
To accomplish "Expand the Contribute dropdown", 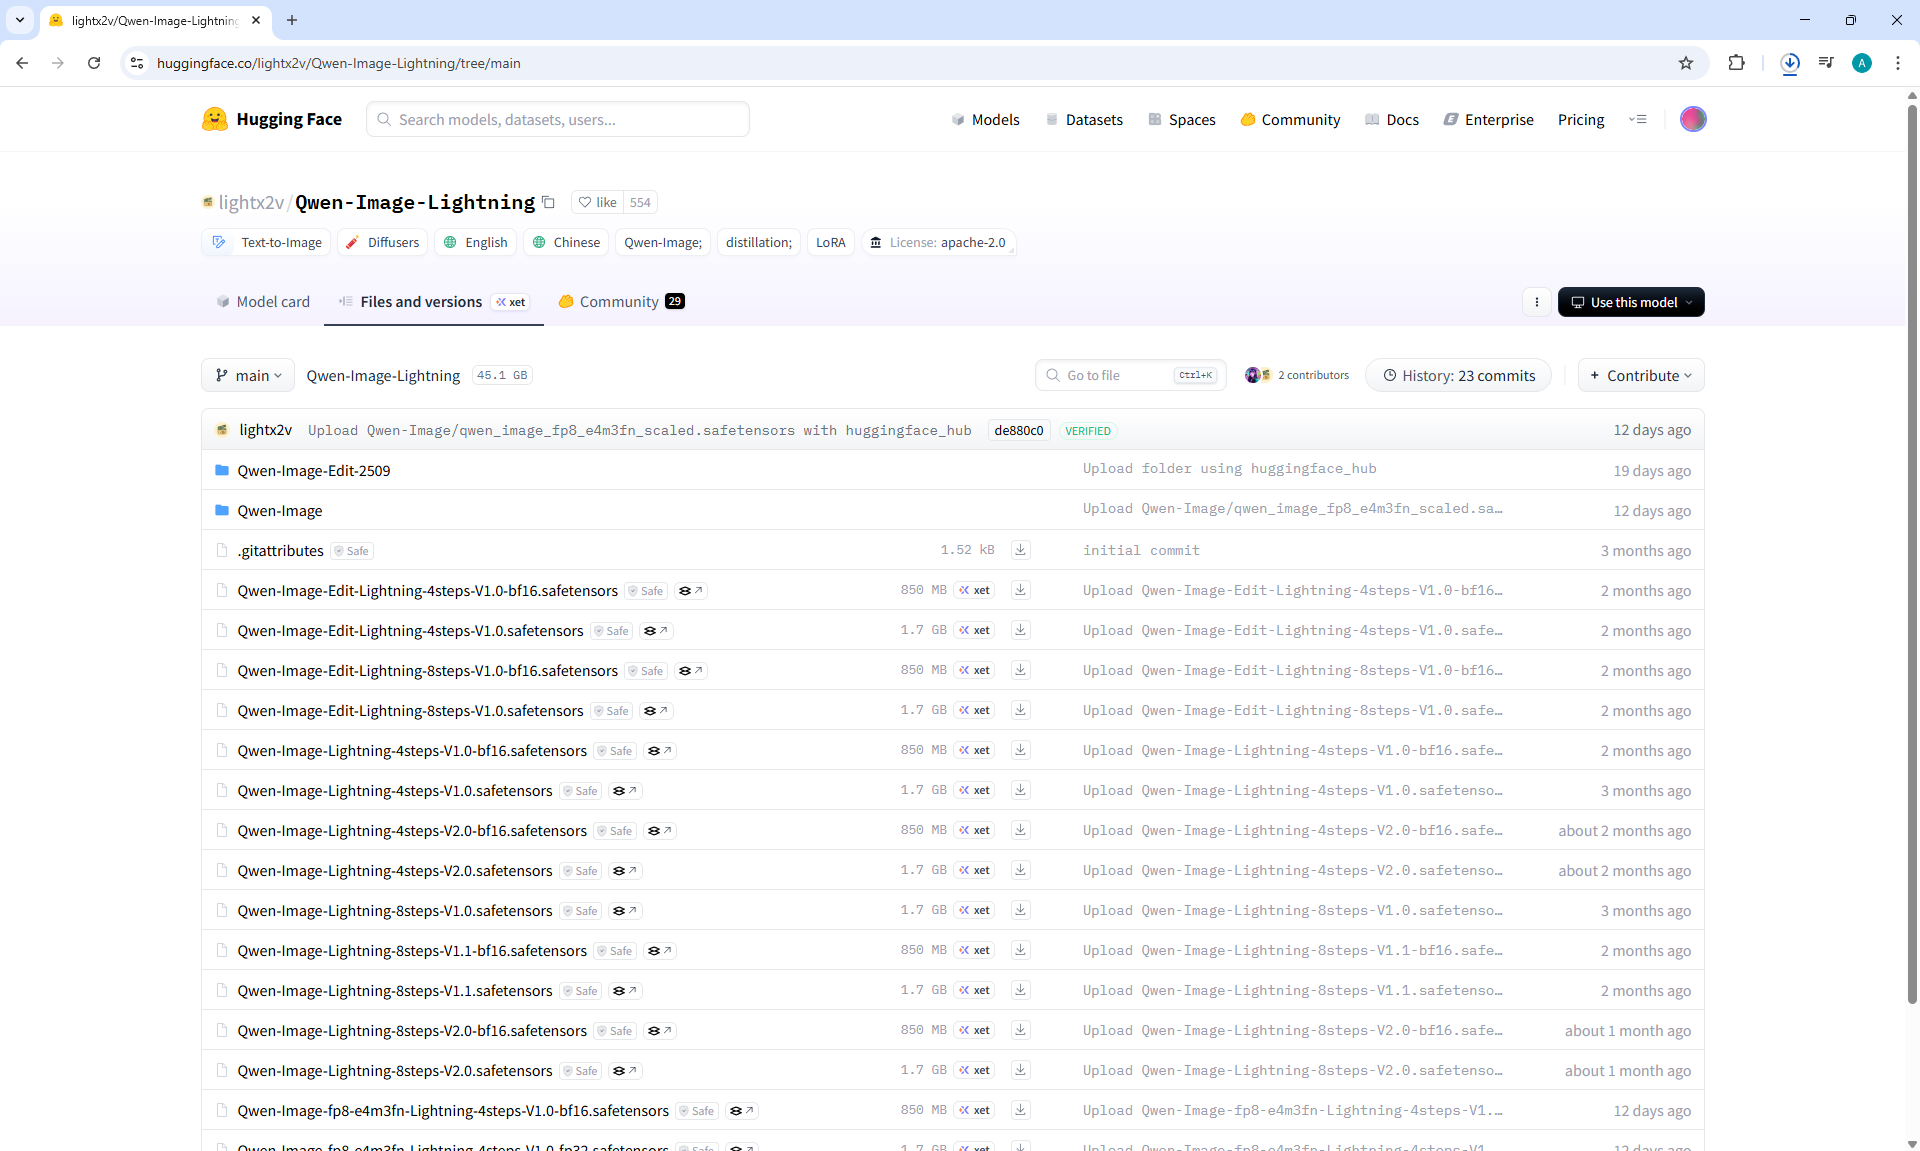I will 1640,376.
